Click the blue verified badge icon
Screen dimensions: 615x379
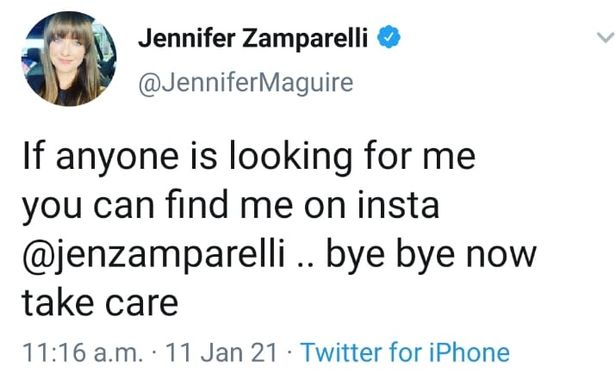[x=389, y=38]
